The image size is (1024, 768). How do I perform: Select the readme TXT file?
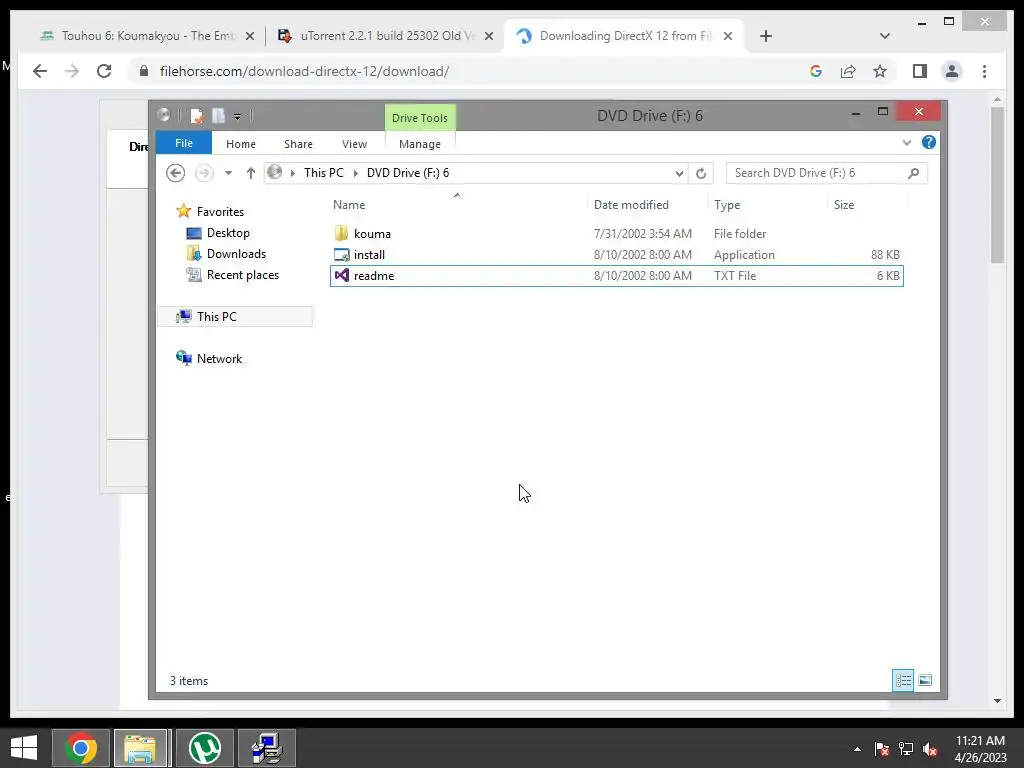click(x=616, y=276)
